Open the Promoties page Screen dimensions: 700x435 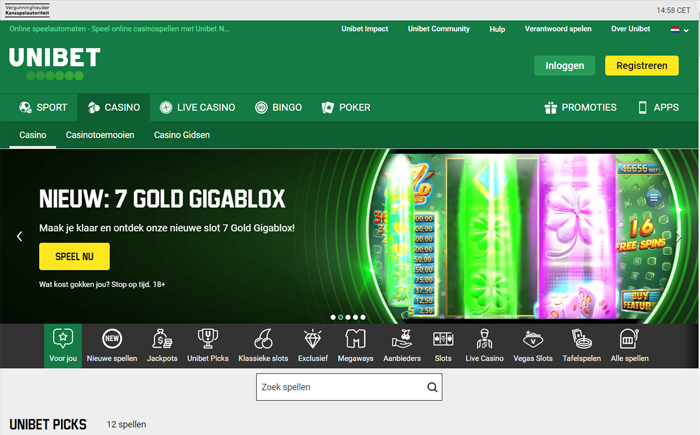coord(580,107)
